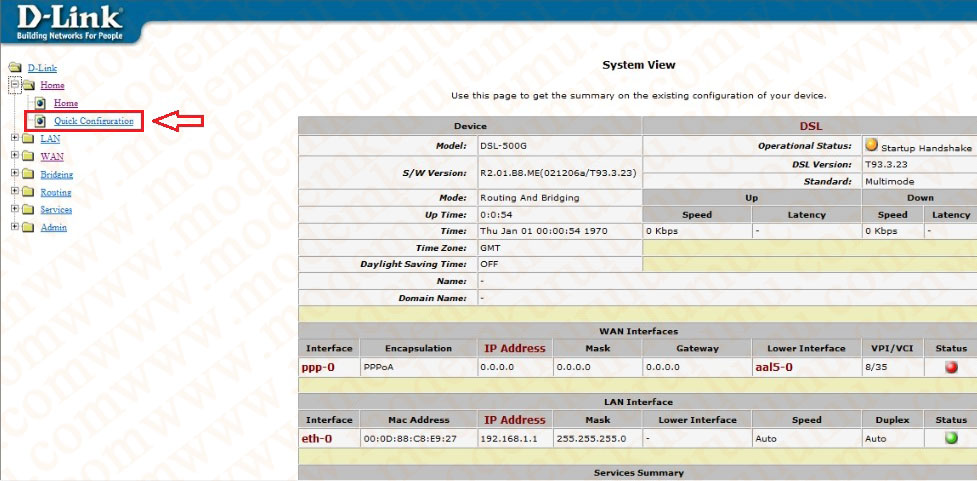
Task: Click the MAC address 00:0D:88:C8:E9:27
Action: [x=410, y=439]
